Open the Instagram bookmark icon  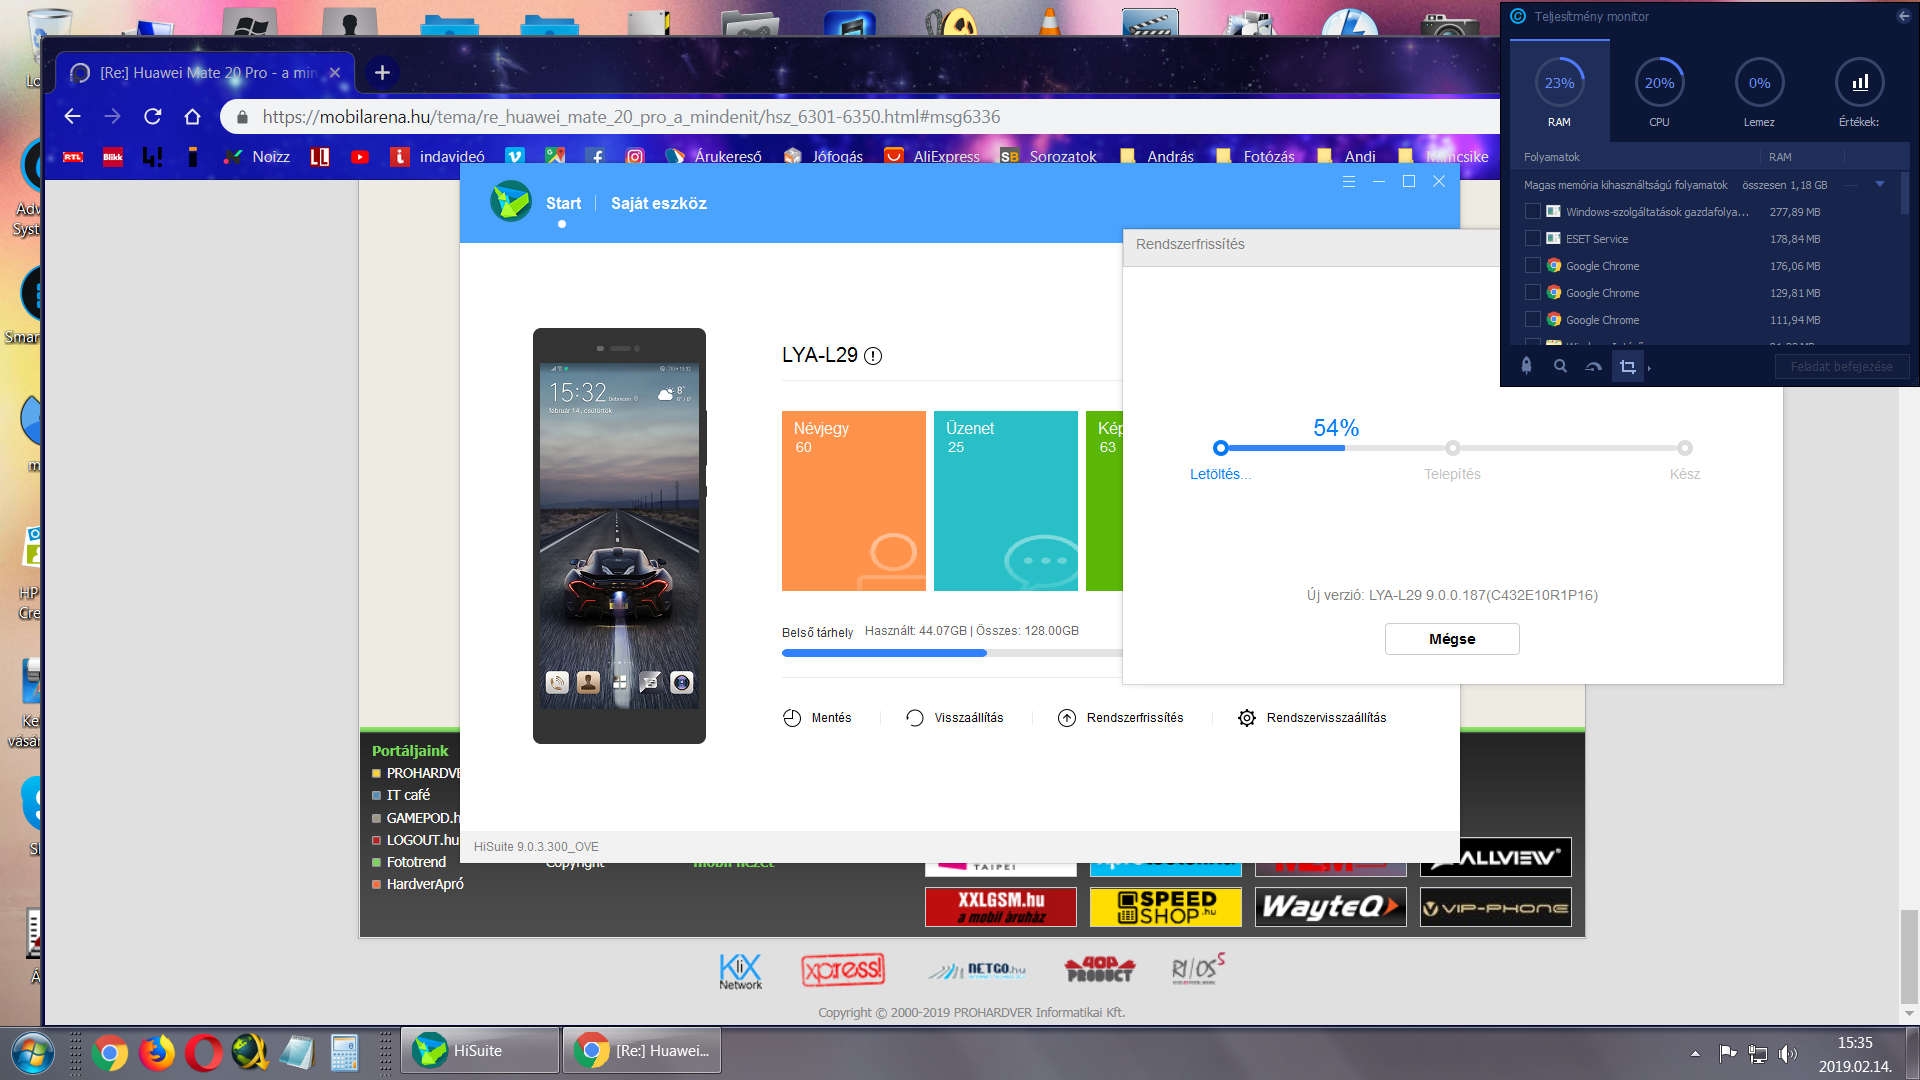[x=635, y=157]
